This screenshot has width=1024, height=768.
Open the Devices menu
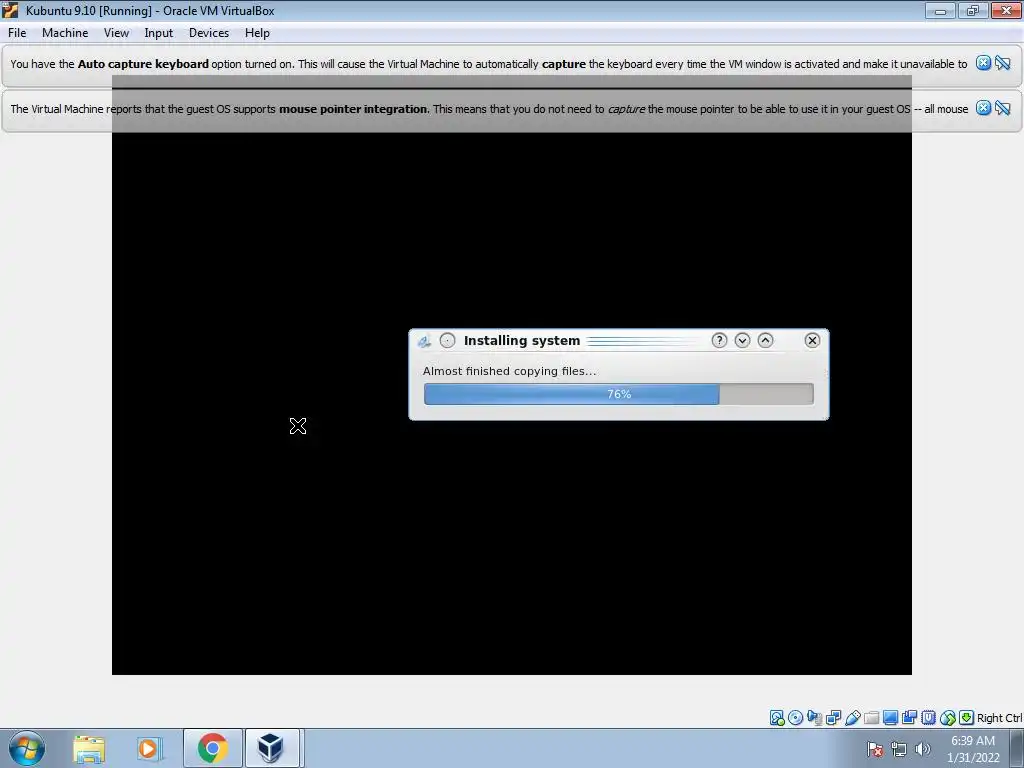209,33
